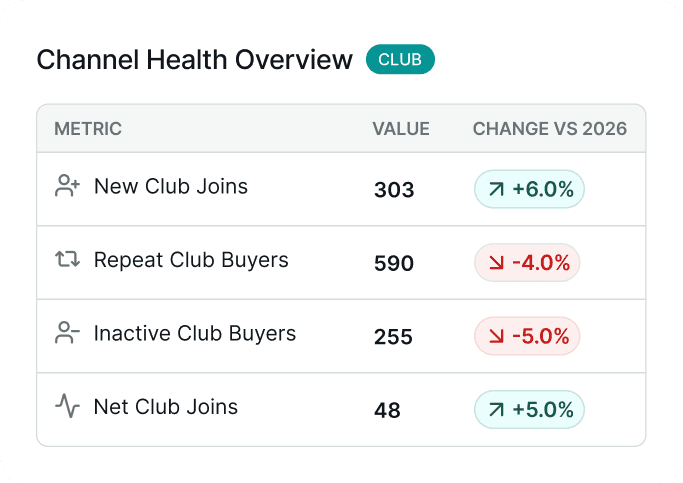Click the up-right arrow in the +6.0% badge
The width and height of the screenshot is (683, 483).
coord(496,189)
